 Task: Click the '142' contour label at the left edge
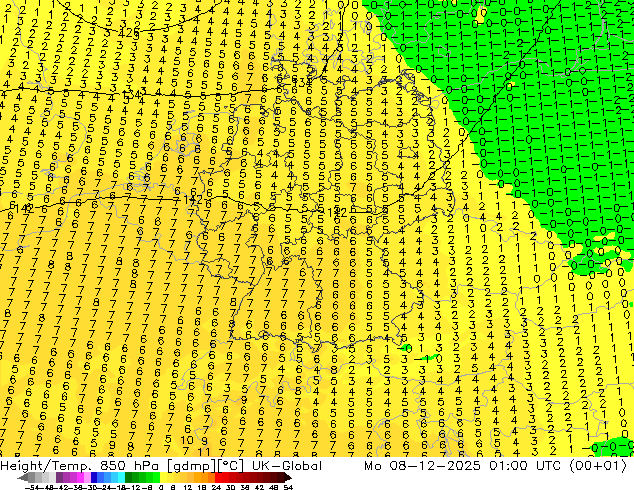pyautogui.click(x=23, y=209)
